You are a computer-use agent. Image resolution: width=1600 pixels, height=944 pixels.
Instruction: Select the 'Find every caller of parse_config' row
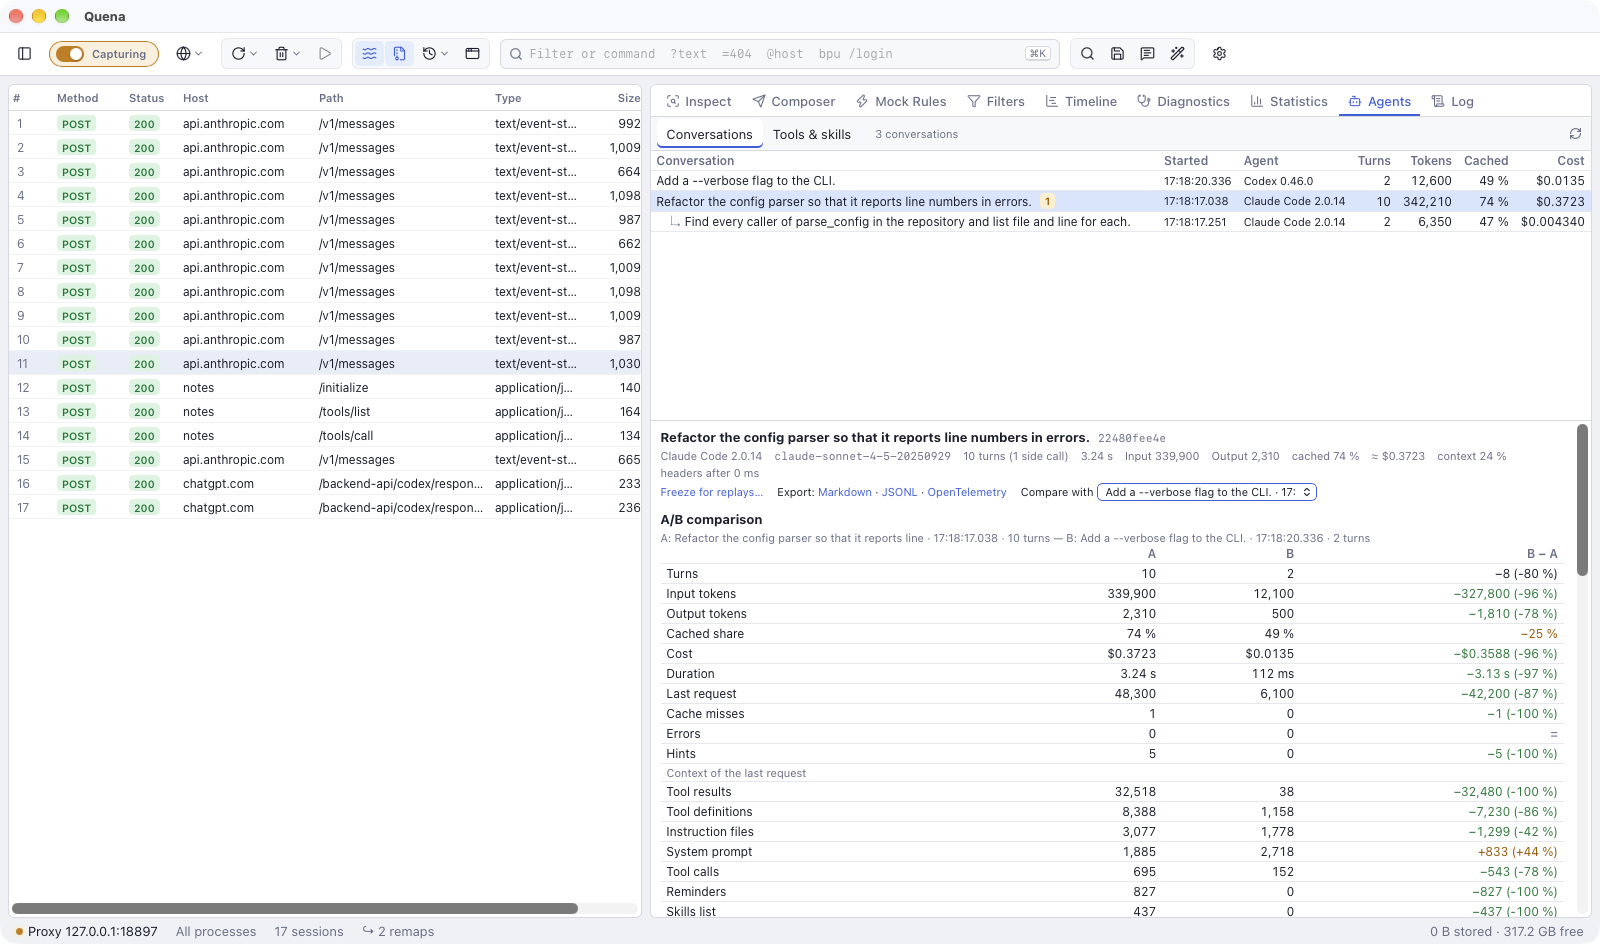click(1120, 222)
